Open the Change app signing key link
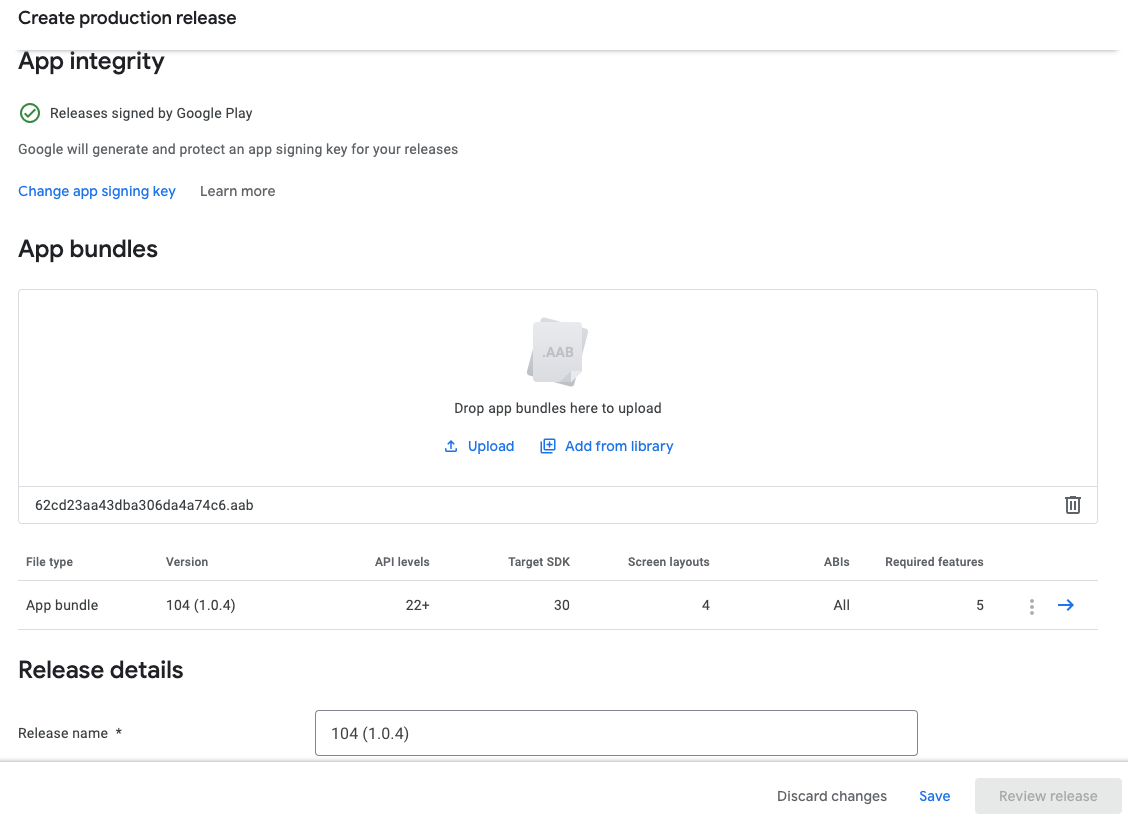Image resolution: width=1128 pixels, height=825 pixels. [x=97, y=191]
